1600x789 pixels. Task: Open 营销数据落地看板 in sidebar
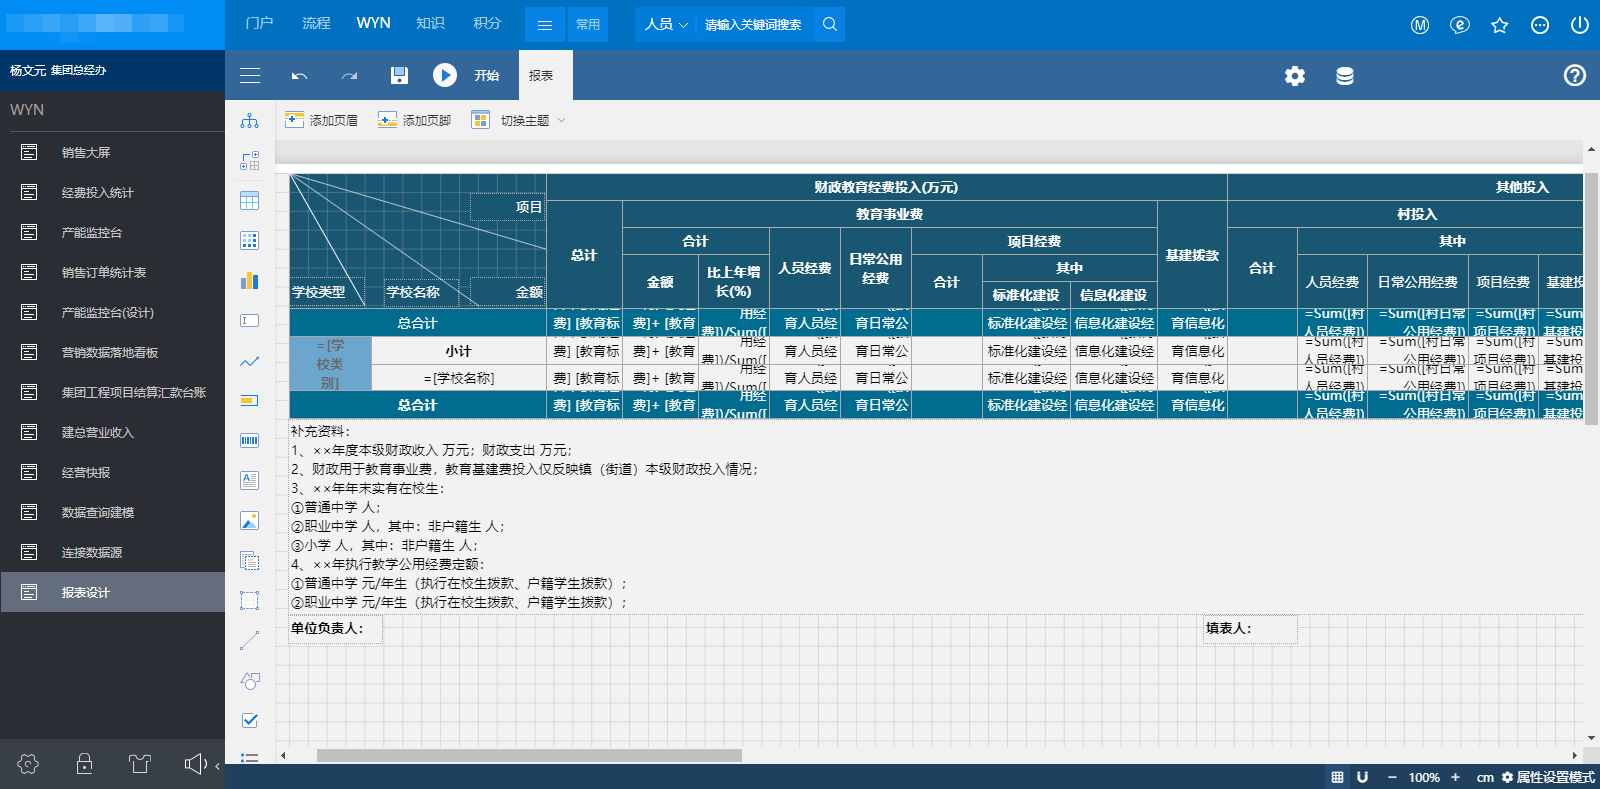(x=112, y=352)
